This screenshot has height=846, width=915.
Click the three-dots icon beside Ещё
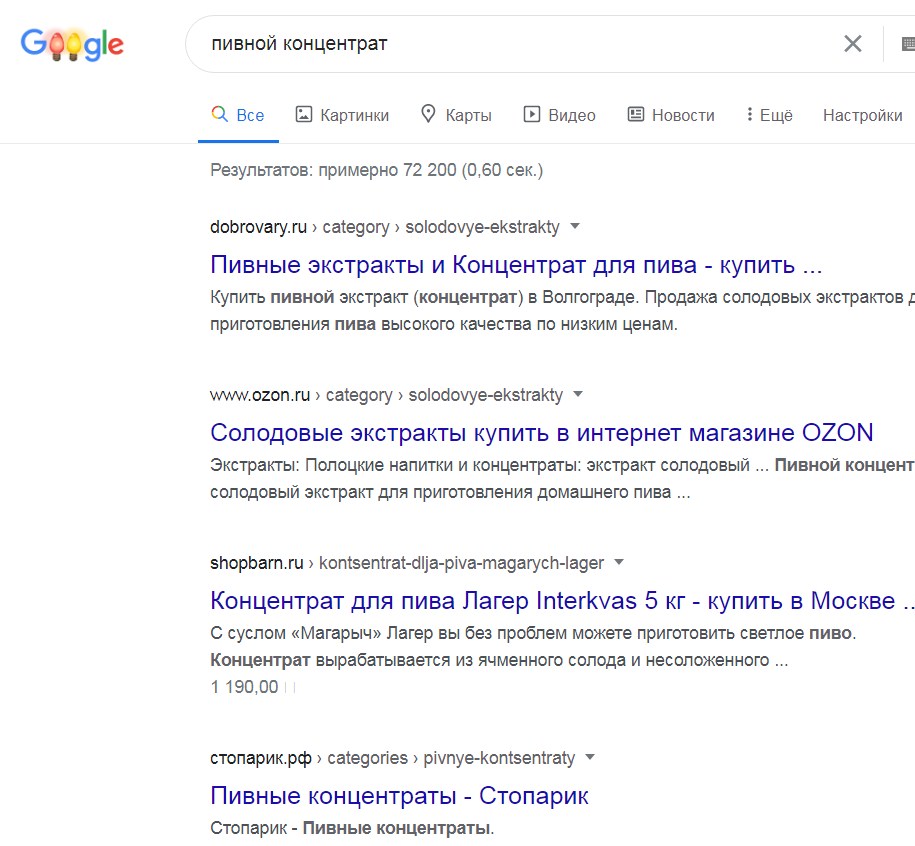[749, 114]
